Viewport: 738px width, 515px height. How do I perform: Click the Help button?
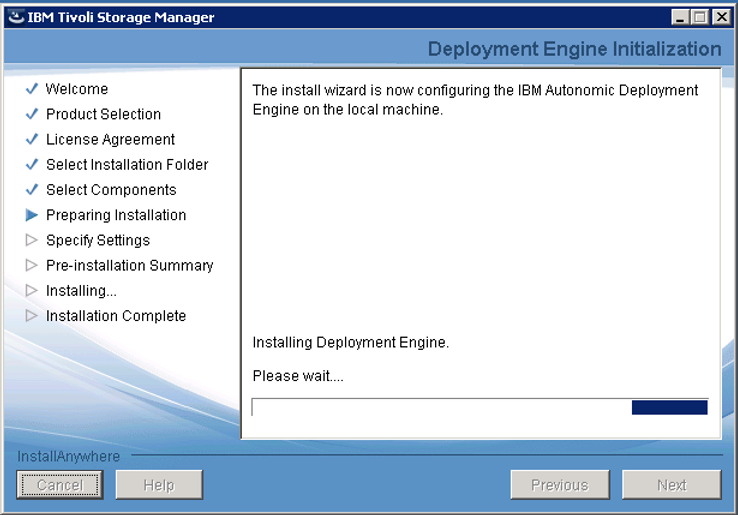click(x=159, y=484)
